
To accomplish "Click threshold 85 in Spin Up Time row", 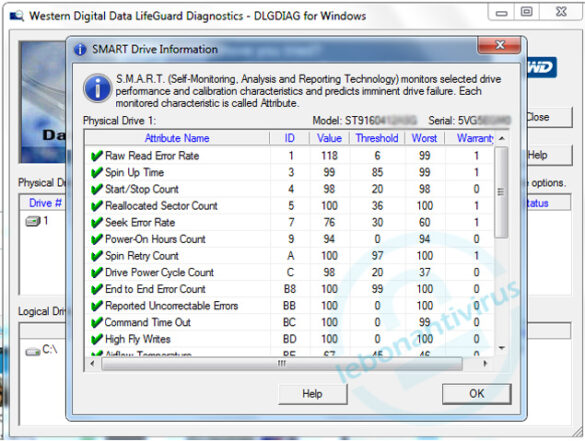I will [x=377, y=172].
